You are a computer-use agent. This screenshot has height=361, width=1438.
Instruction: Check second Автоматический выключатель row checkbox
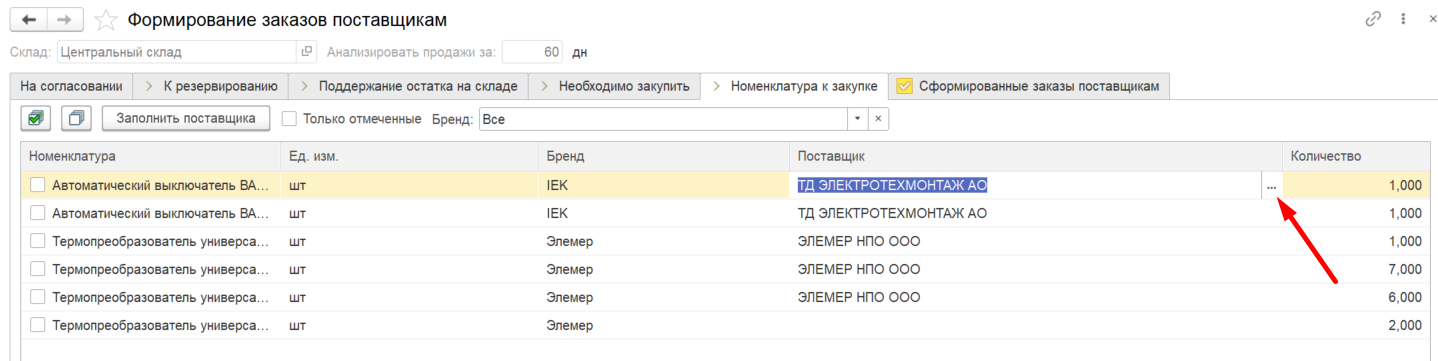[x=38, y=213]
